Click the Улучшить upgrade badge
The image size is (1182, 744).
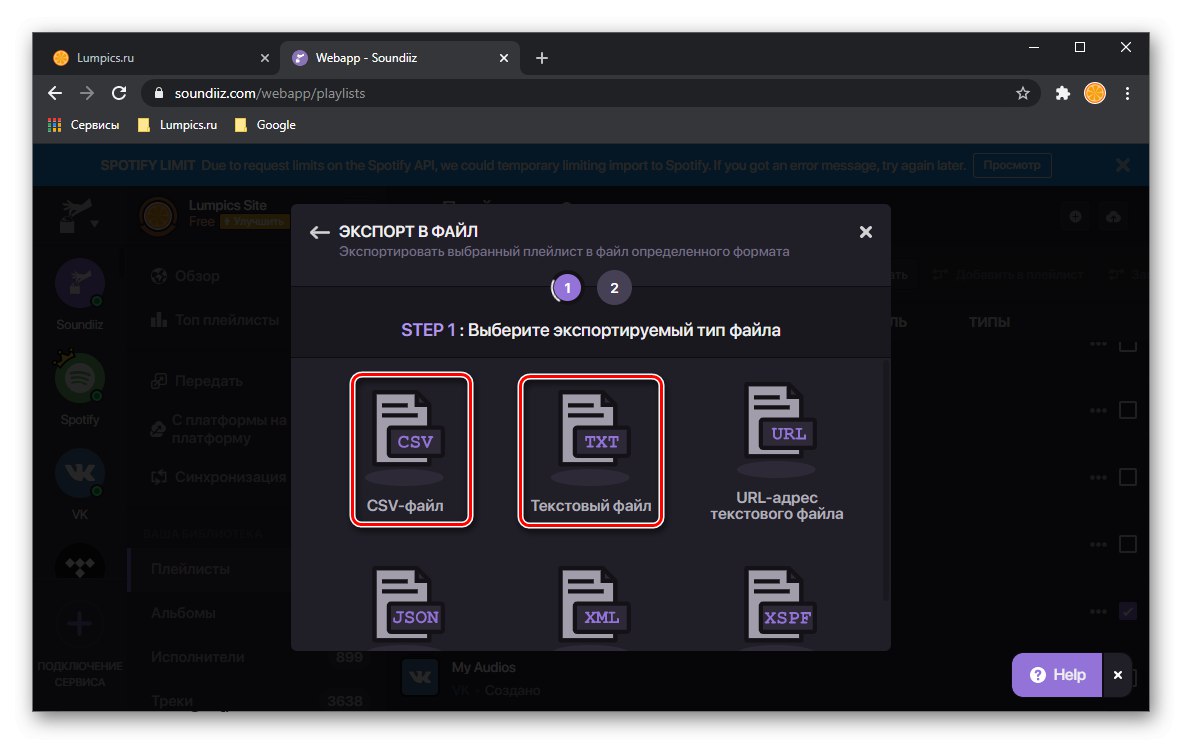click(x=254, y=222)
